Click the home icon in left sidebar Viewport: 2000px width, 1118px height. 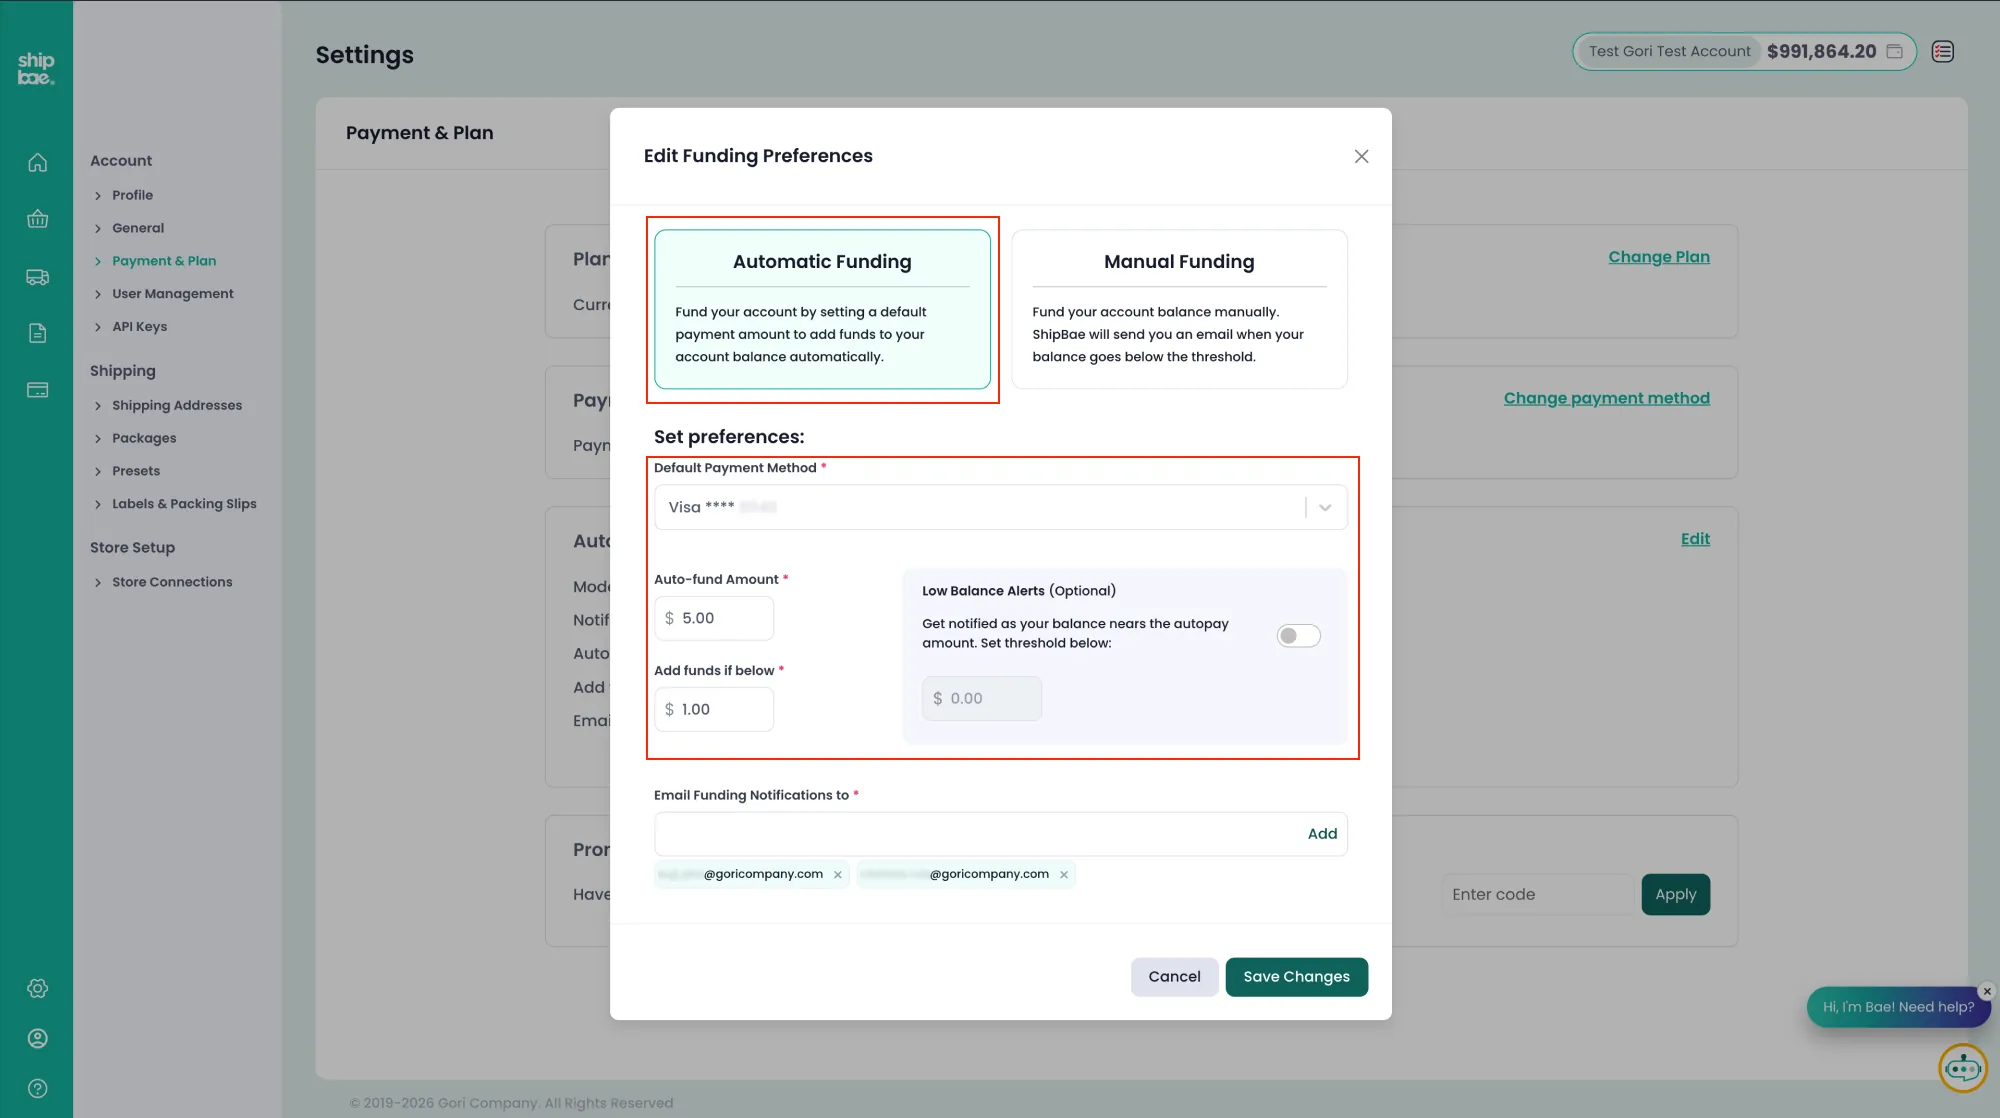tap(37, 162)
